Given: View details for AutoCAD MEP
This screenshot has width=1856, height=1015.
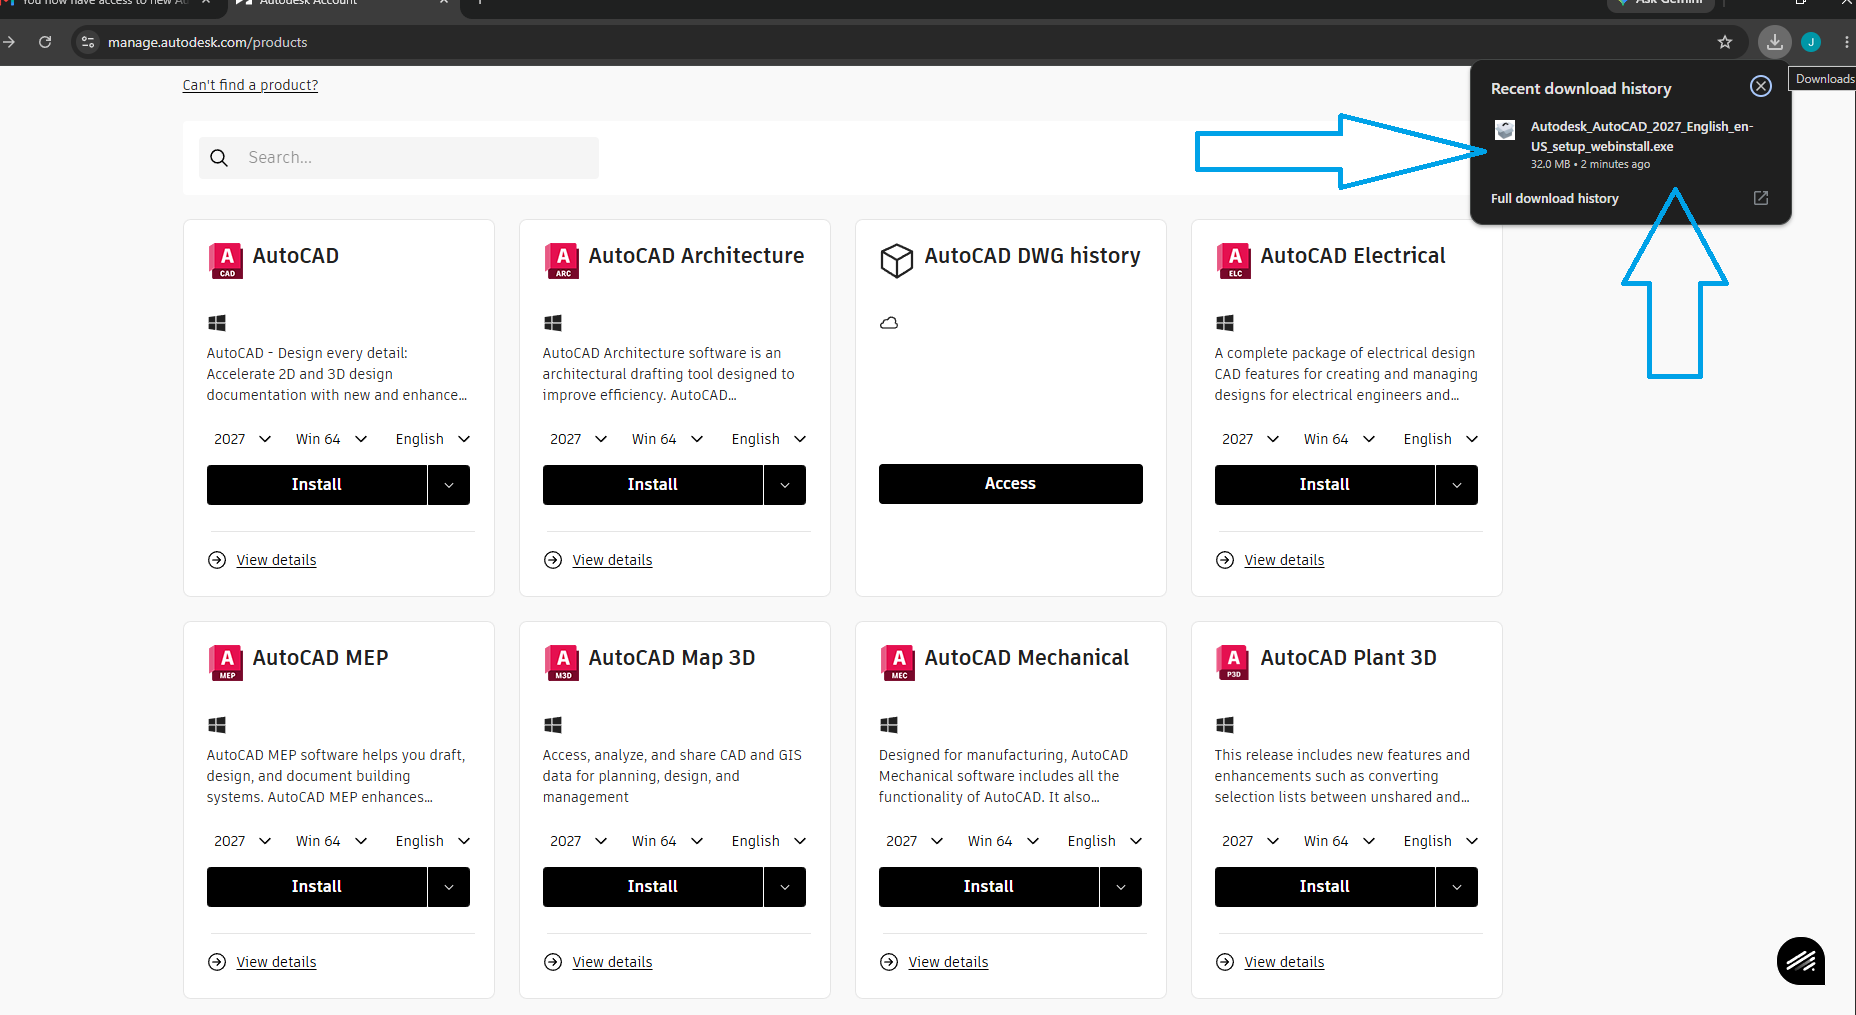Looking at the screenshot, I should pos(276,962).
